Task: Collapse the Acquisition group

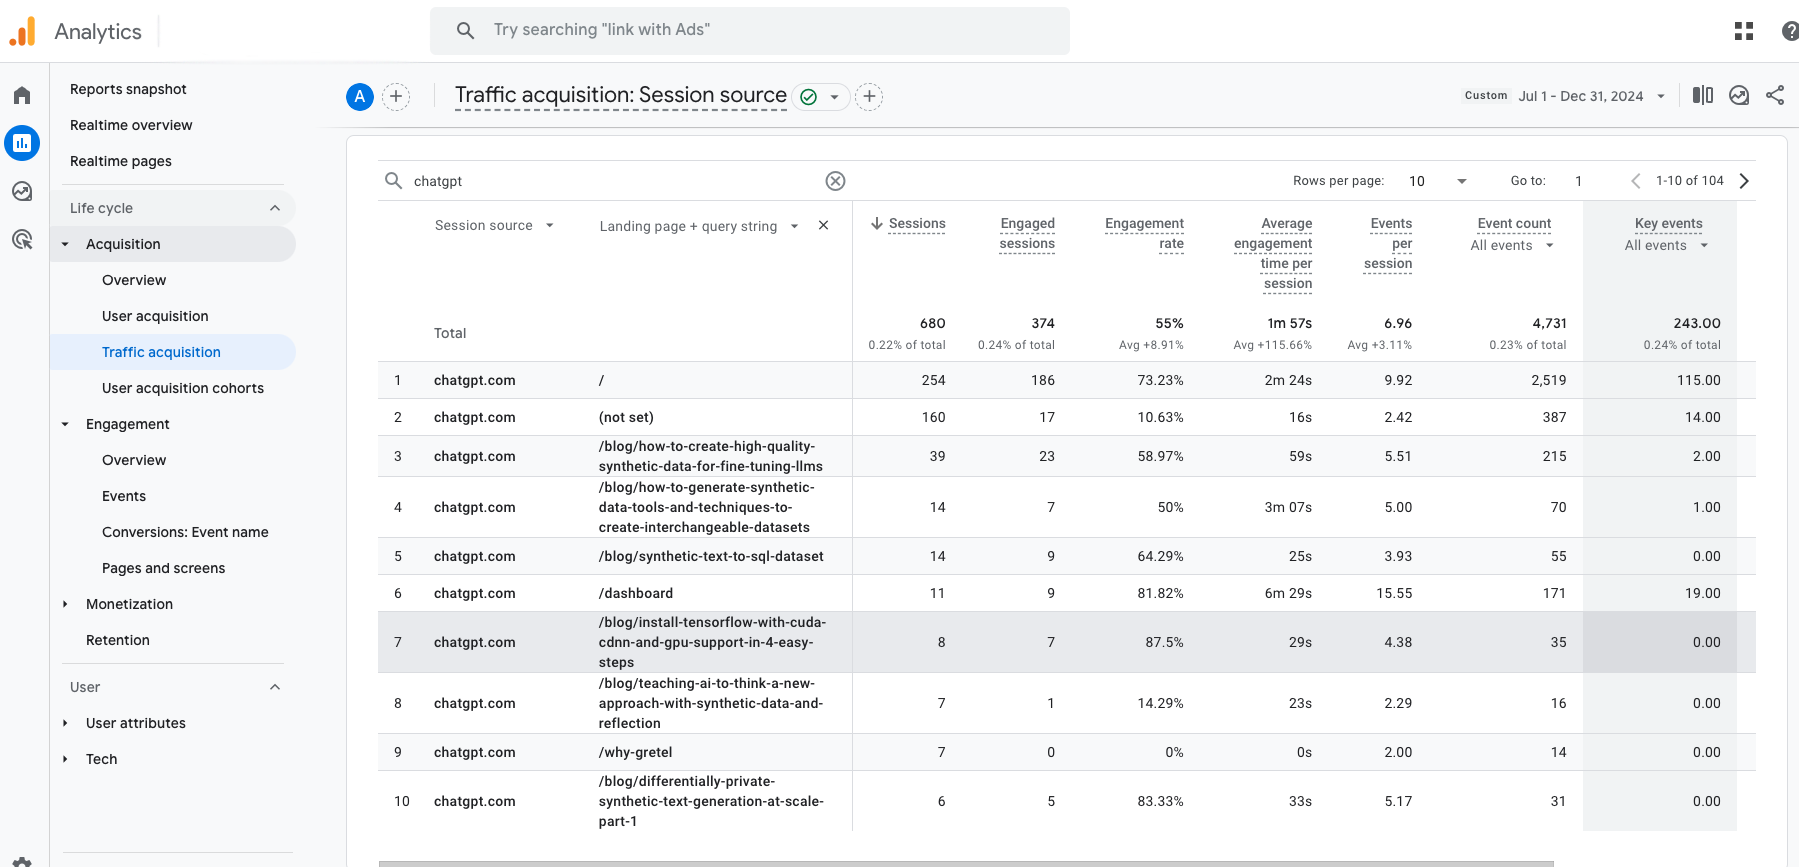Action: tap(65, 244)
